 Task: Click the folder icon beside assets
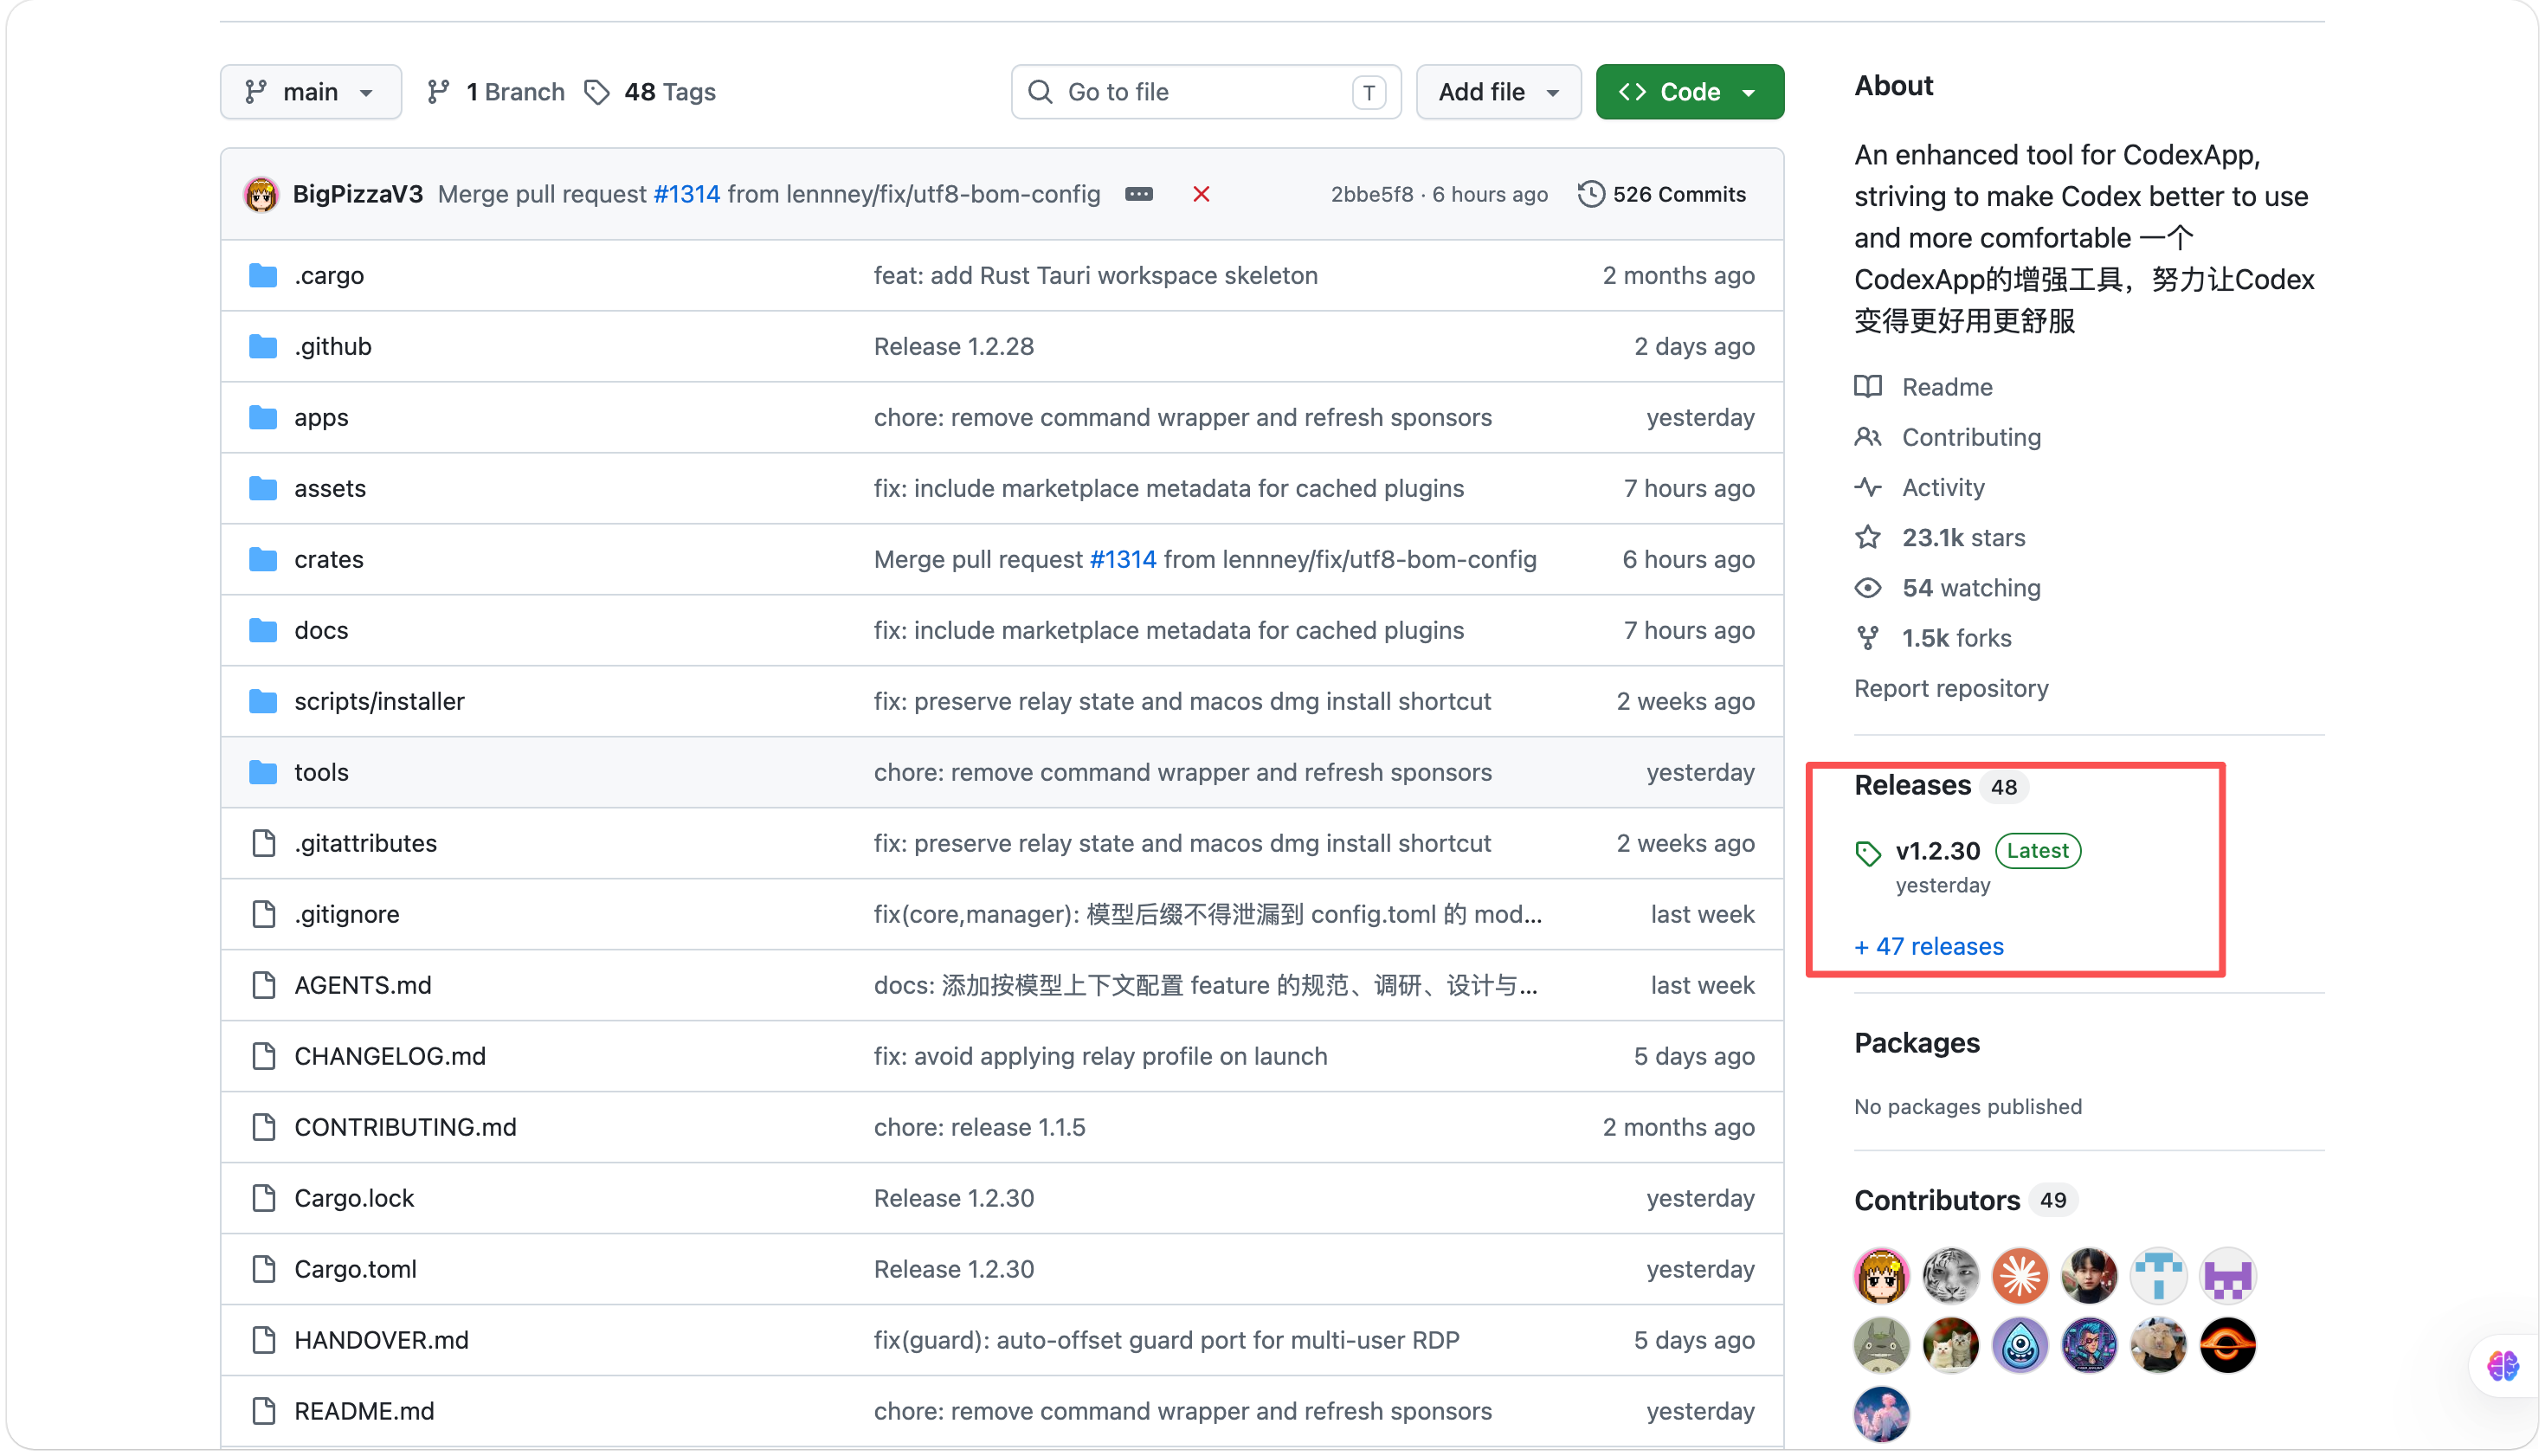point(263,488)
